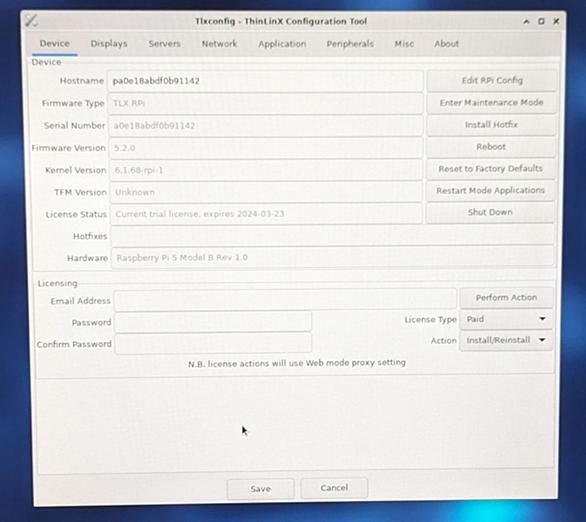Click Restart Mode Applications button
The width and height of the screenshot is (586, 522).
pyautogui.click(x=490, y=191)
